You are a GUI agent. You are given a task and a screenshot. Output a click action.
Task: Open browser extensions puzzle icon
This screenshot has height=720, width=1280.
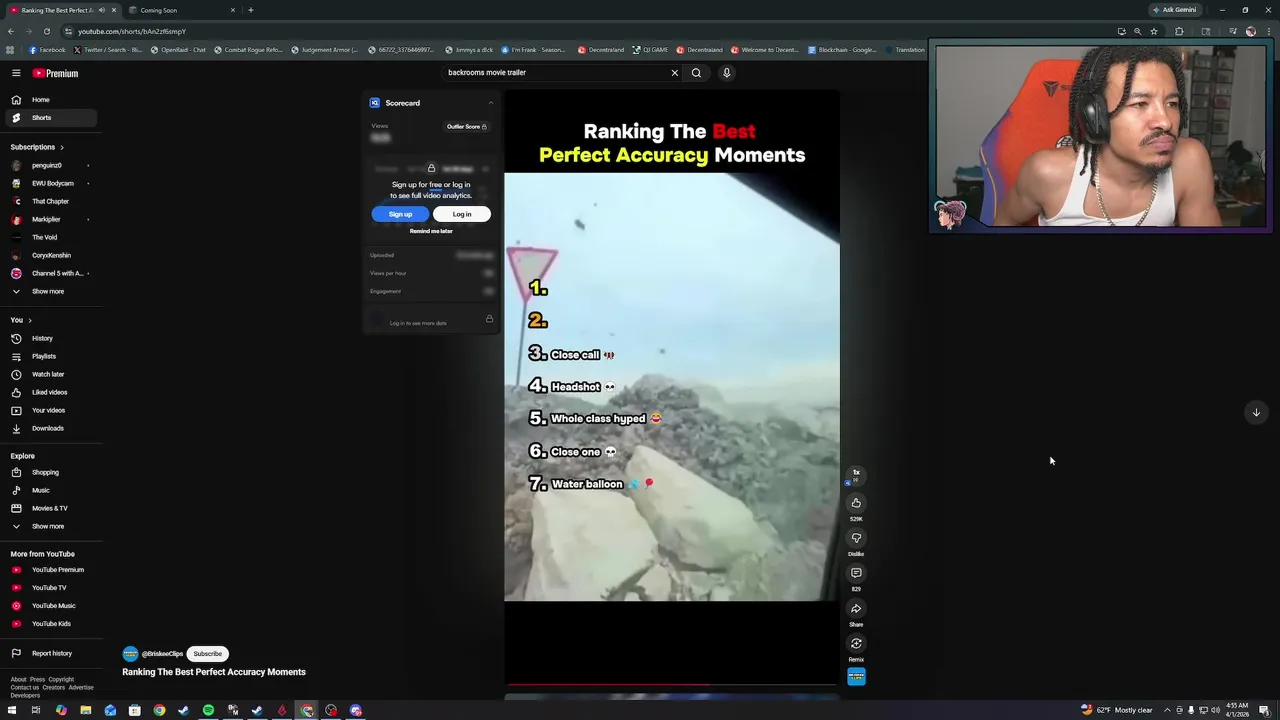coord(1179,31)
